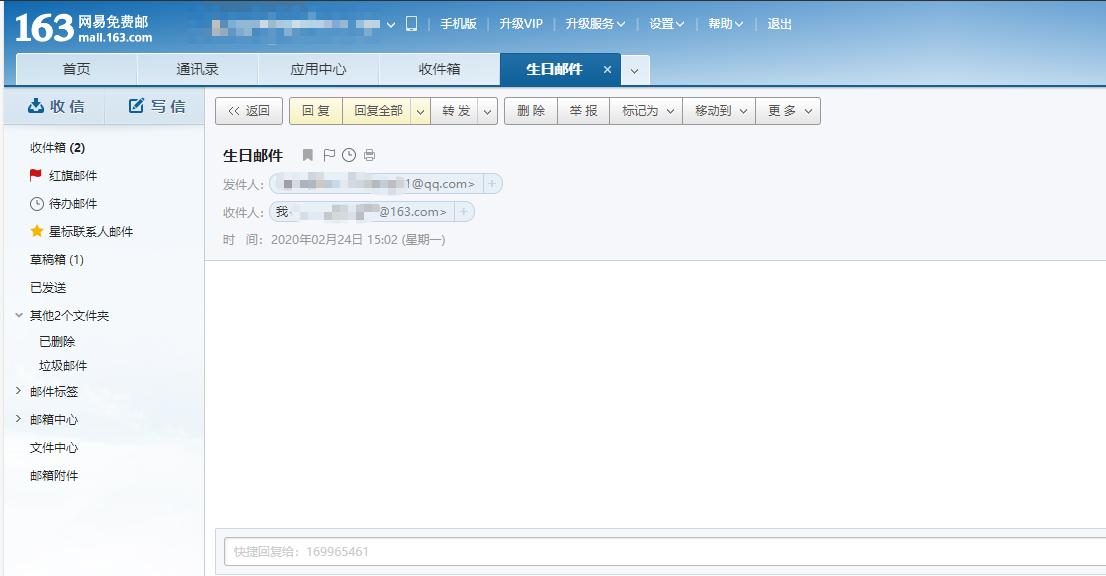
Task: Open the 草稿箱 (1) drafts folder
Action: pos(56,259)
